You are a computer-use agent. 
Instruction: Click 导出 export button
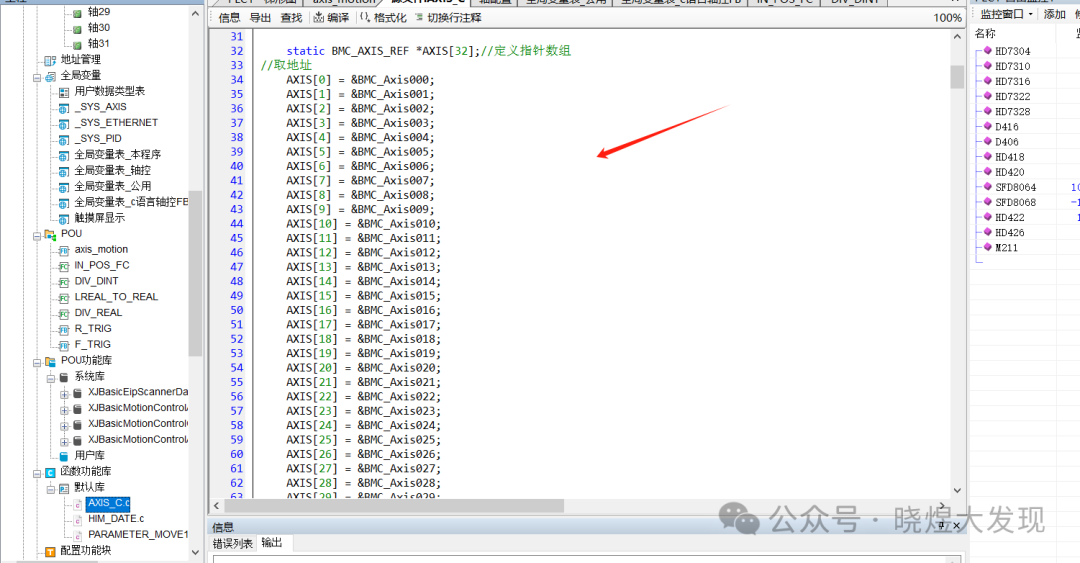pyautogui.click(x=260, y=18)
